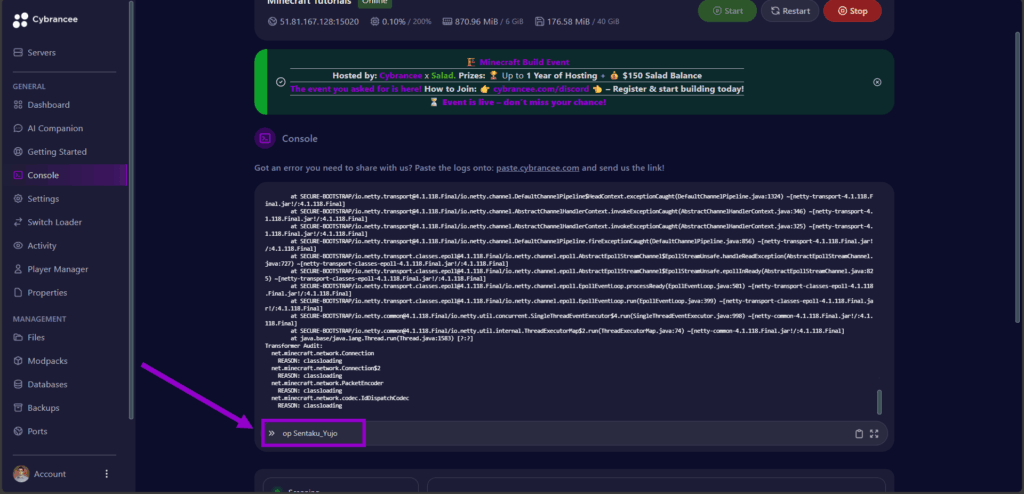1024x494 pixels.
Task: Open AI Companion
Action: (x=55, y=128)
